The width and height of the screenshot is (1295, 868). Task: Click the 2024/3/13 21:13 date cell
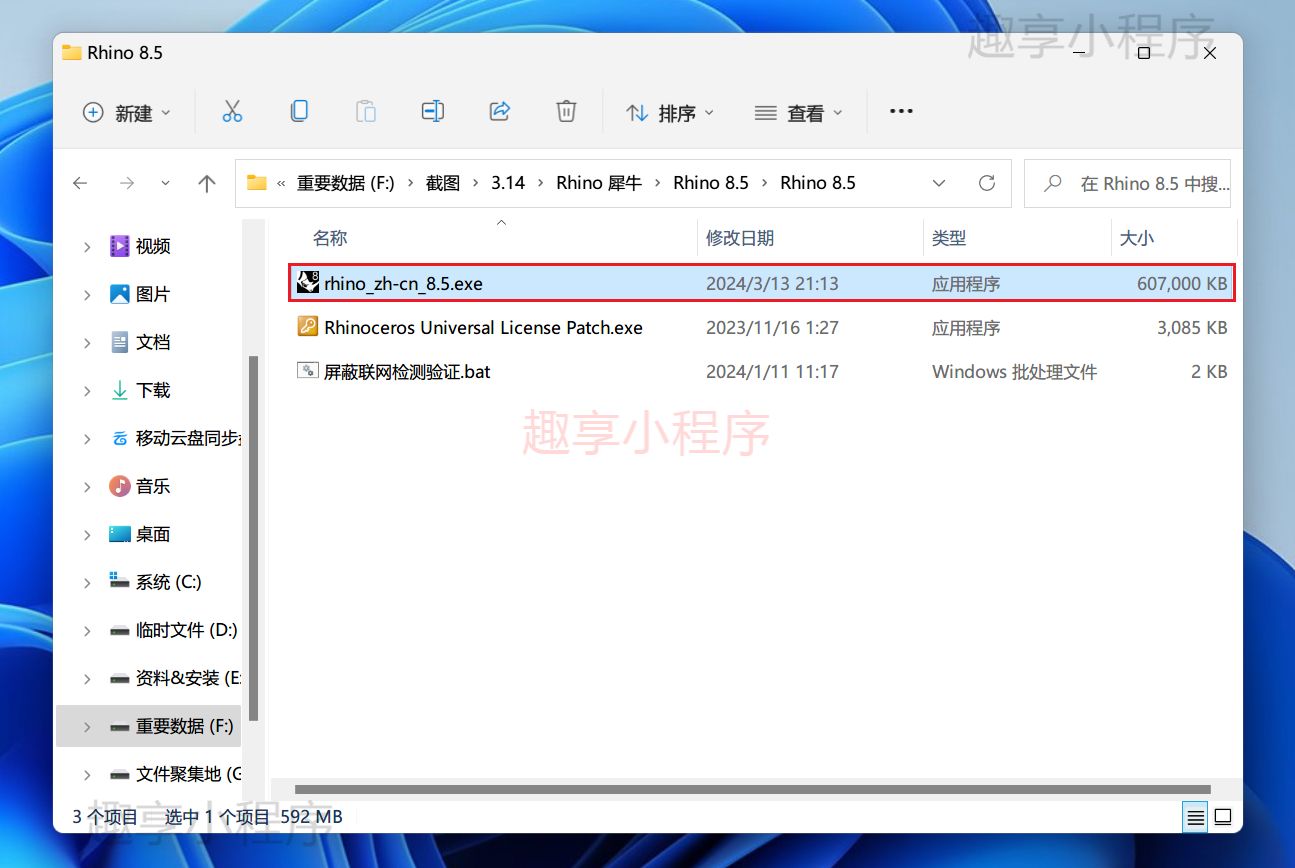point(772,284)
